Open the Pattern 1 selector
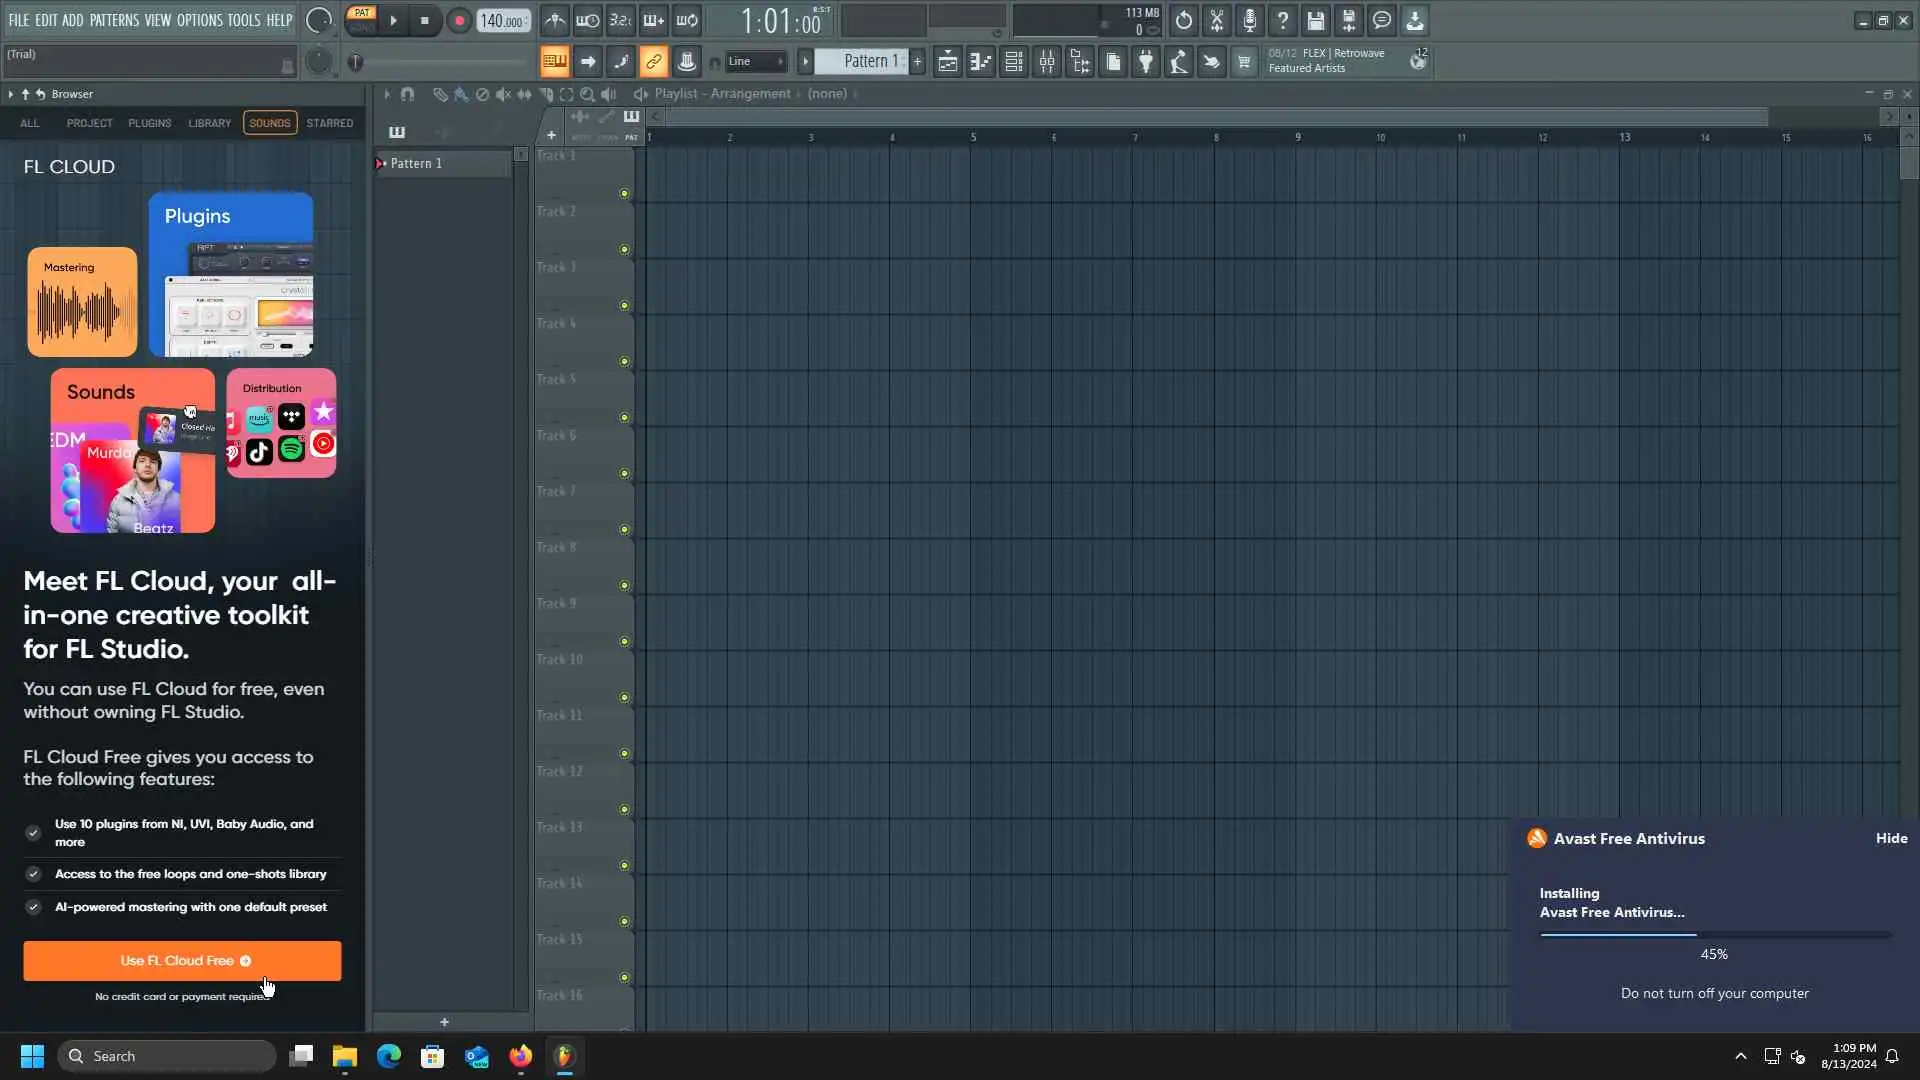This screenshot has width=1920, height=1080. point(866,62)
